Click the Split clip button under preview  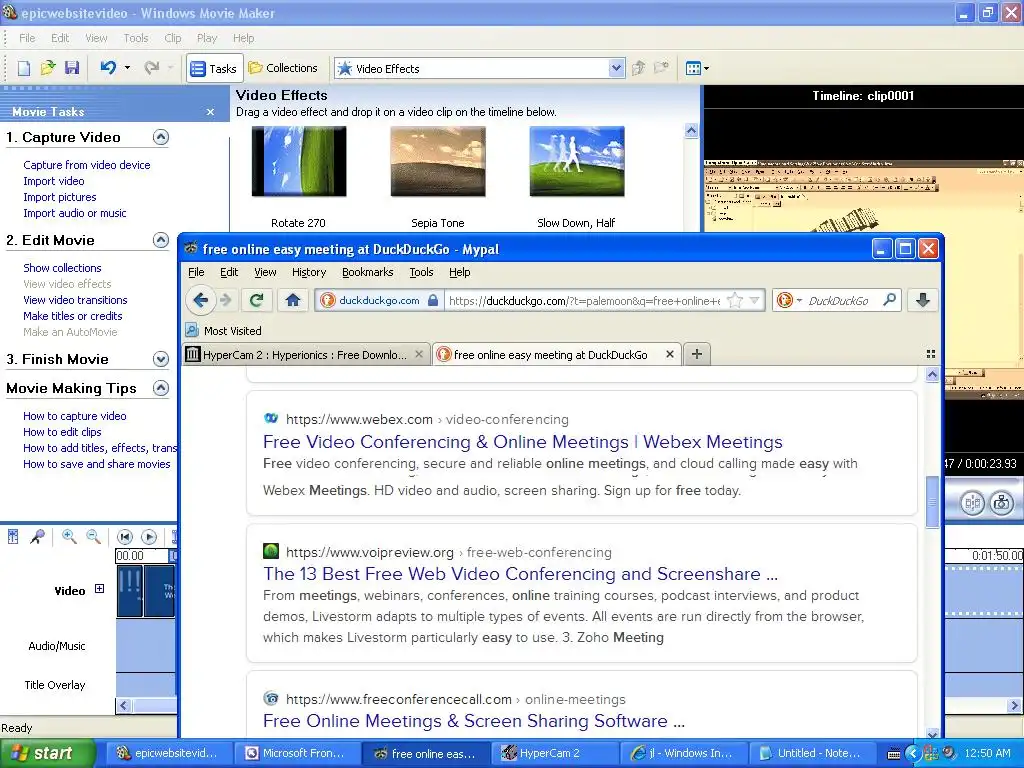point(972,503)
